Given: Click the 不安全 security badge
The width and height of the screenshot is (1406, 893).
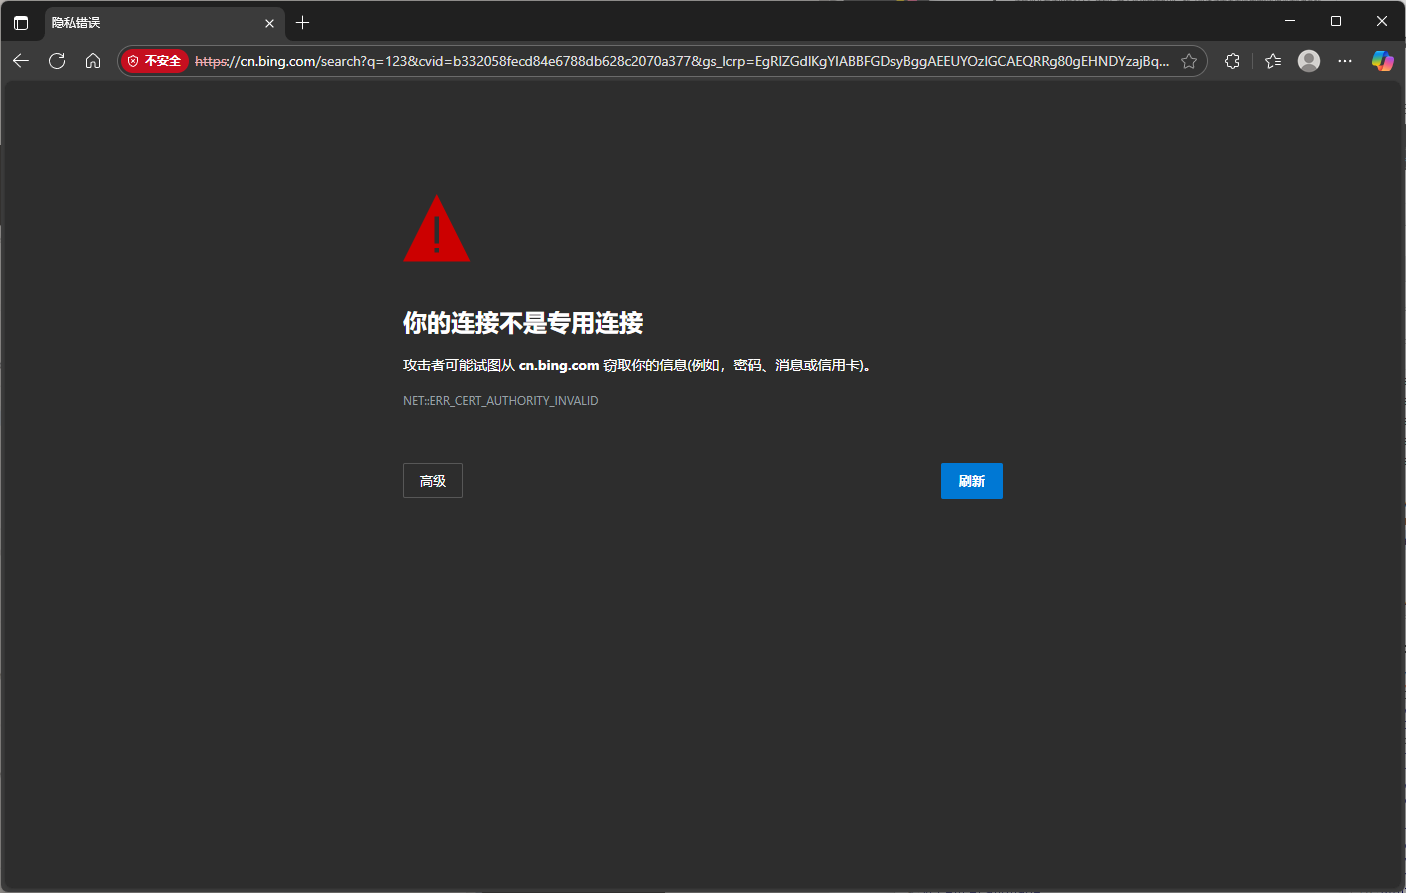Looking at the screenshot, I should point(154,61).
